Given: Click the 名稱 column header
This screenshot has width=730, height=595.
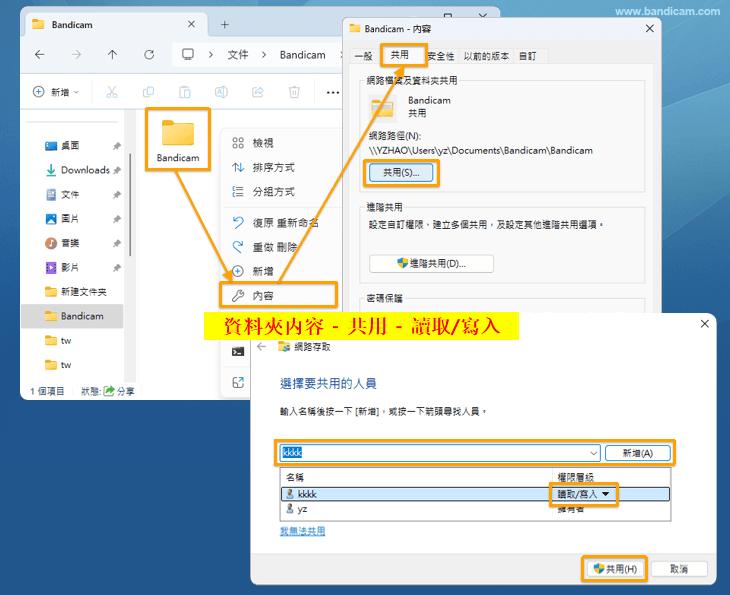Looking at the screenshot, I should point(295,477).
